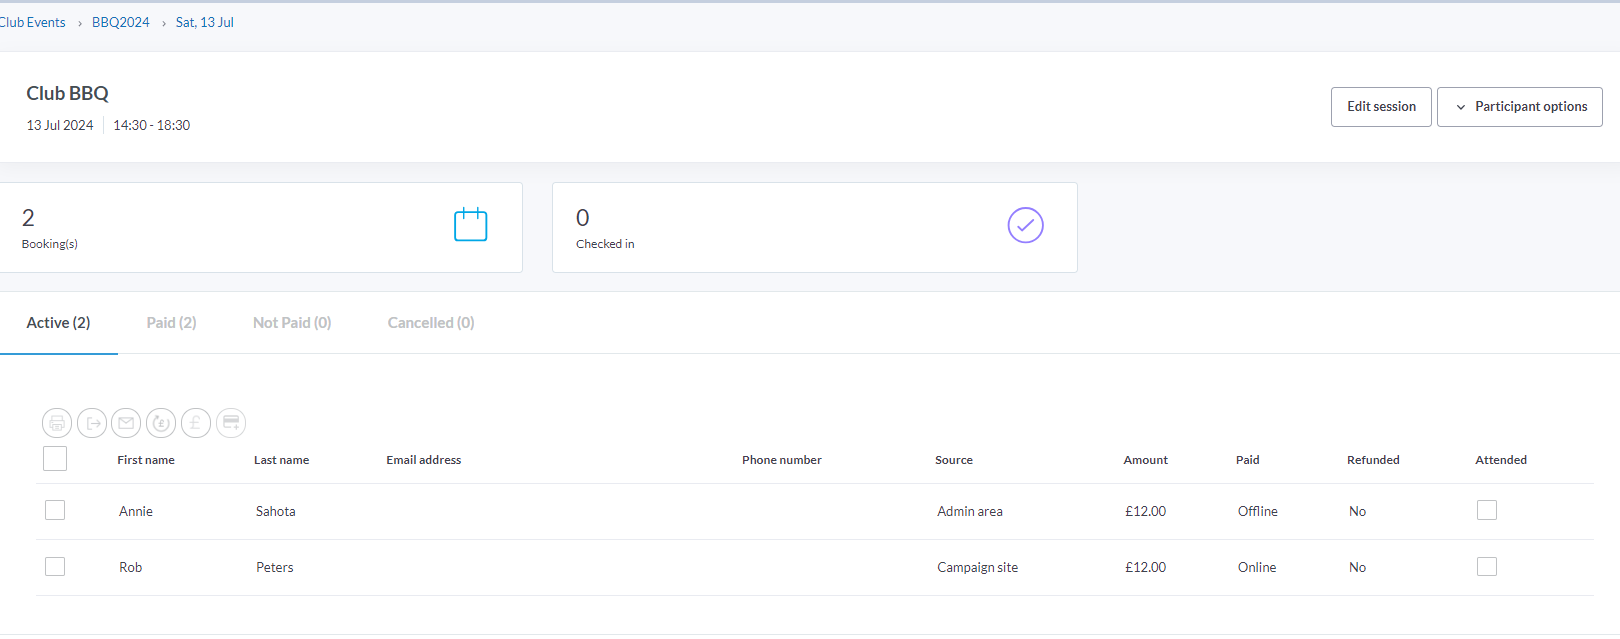Open the Not Paid (0) tab
1620x639 pixels.
click(292, 323)
